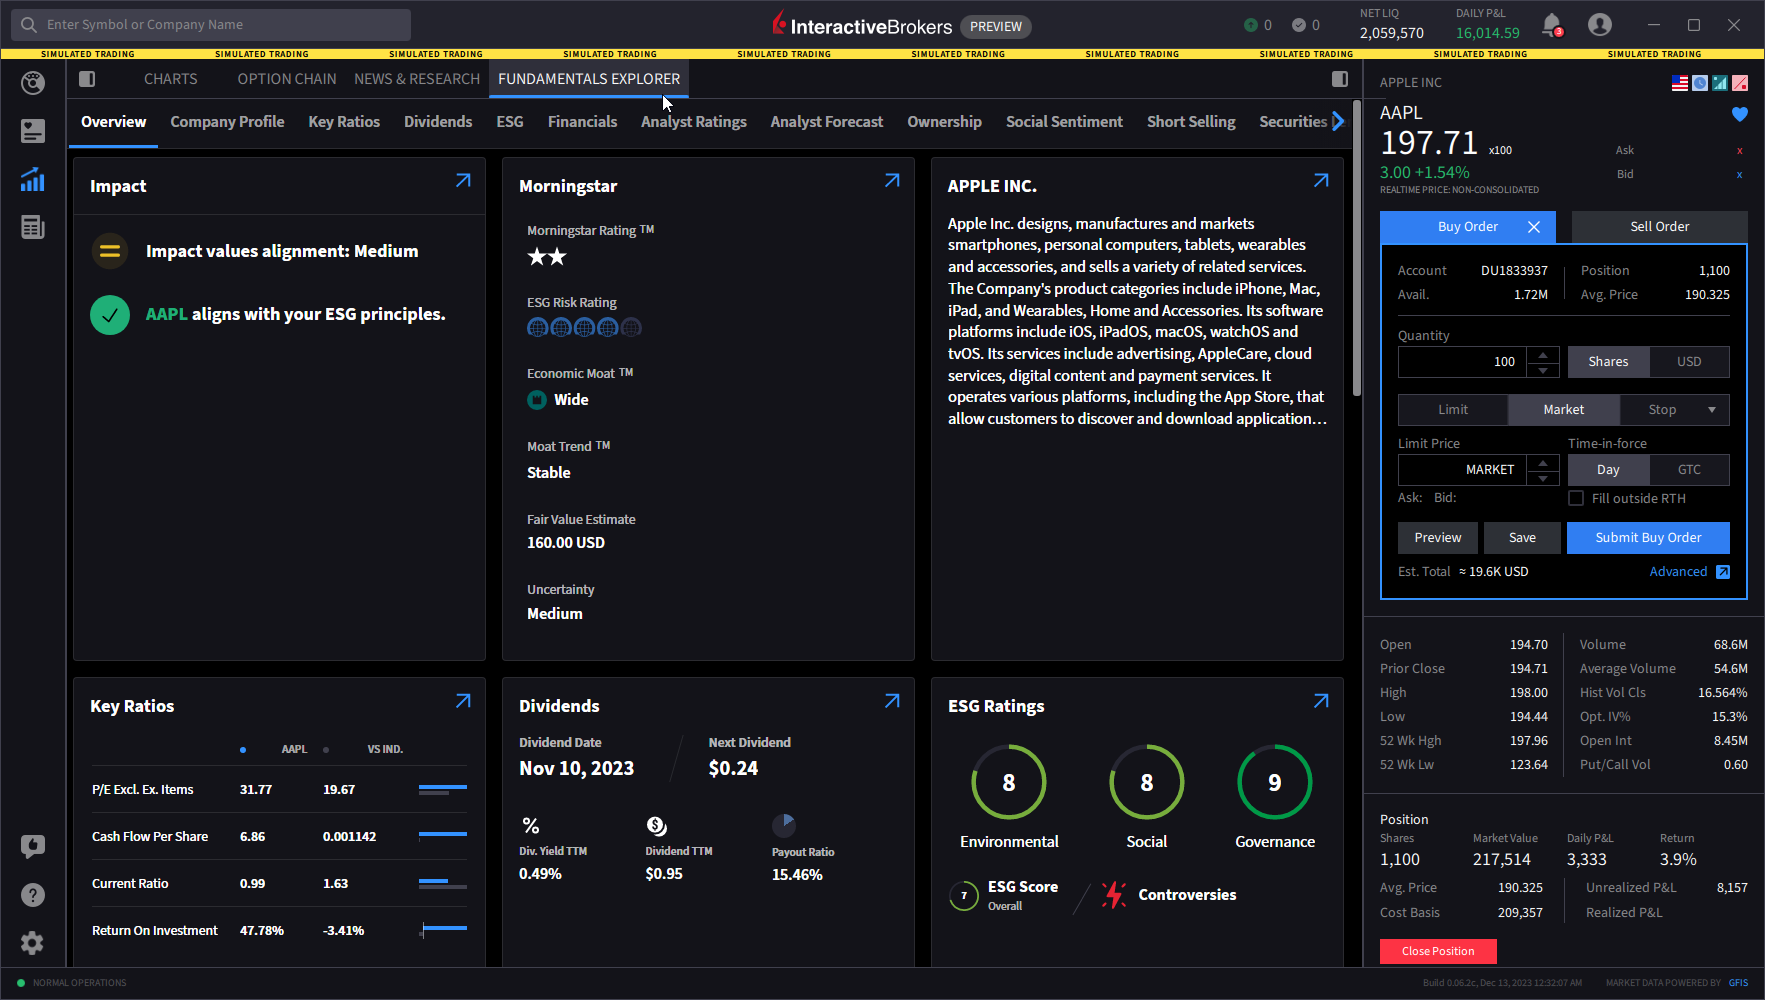1765x1000 pixels.
Task: Open the second icon in the left sidebar
Action: 33,131
